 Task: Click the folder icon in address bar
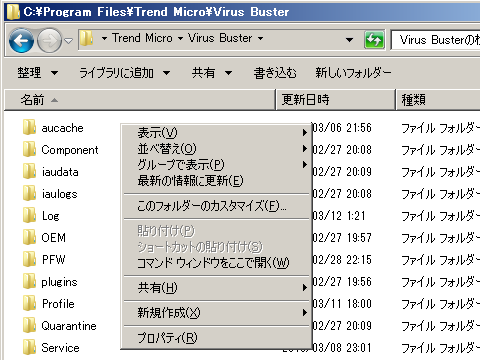87,39
